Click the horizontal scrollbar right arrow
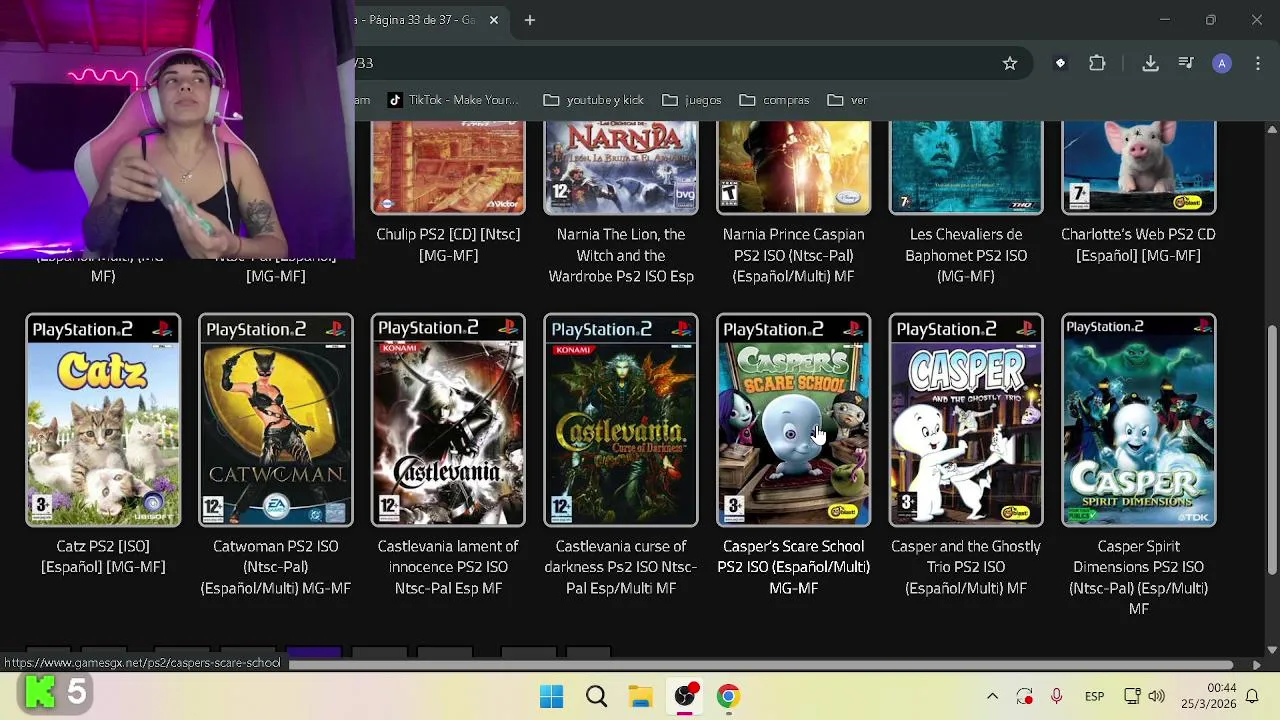The image size is (1280, 720). click(1257, 664)
